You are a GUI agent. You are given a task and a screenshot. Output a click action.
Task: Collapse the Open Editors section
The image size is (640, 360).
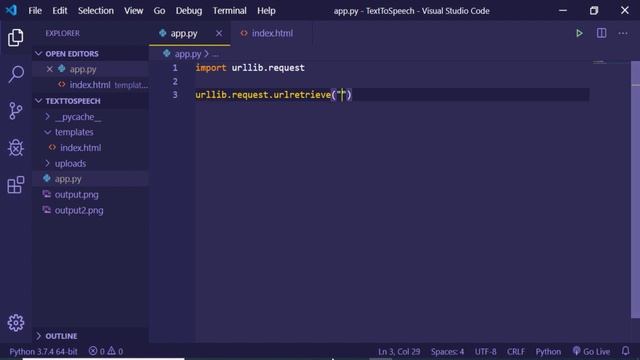(72, 53)
